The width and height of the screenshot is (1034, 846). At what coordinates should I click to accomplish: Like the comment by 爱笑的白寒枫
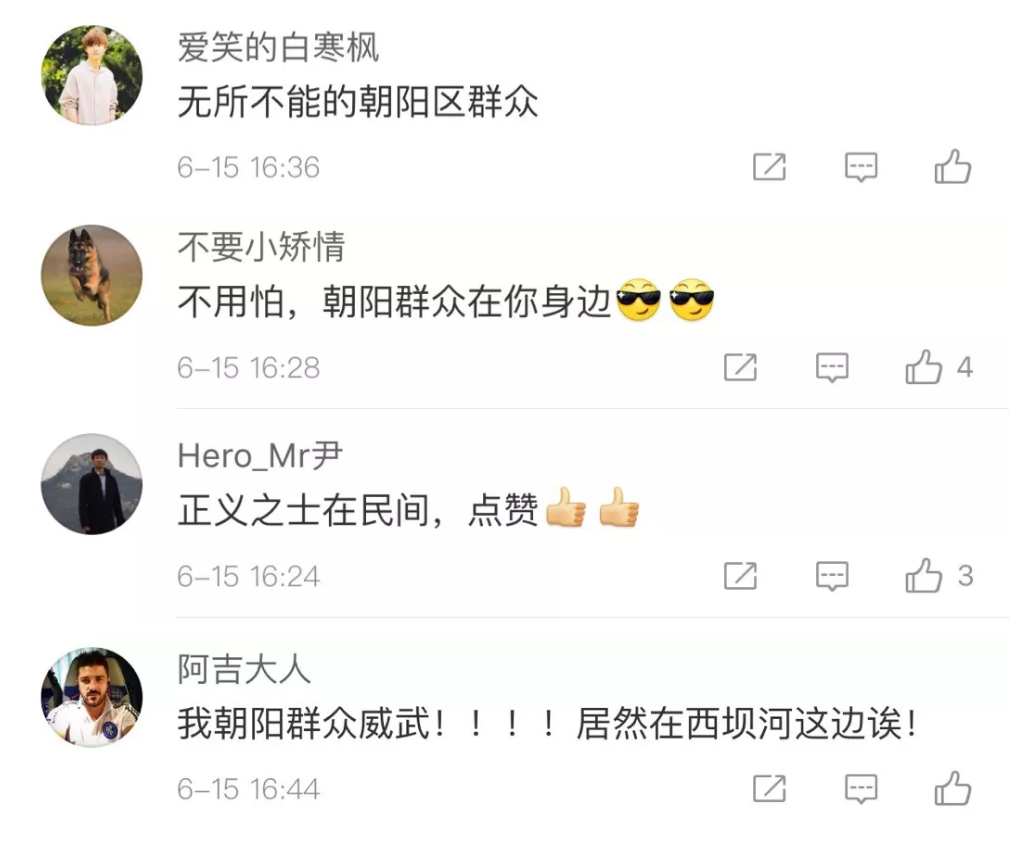click(952, 166)
